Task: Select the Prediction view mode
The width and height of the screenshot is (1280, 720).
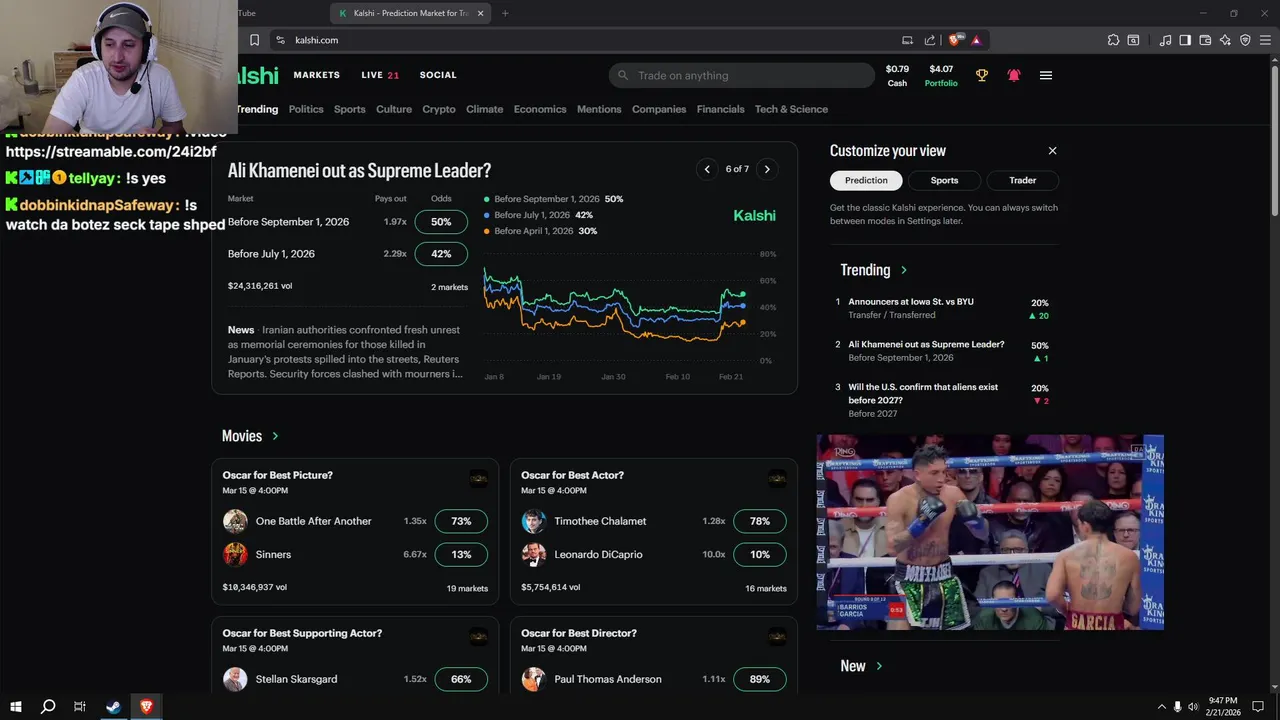Action: point(866,180)
